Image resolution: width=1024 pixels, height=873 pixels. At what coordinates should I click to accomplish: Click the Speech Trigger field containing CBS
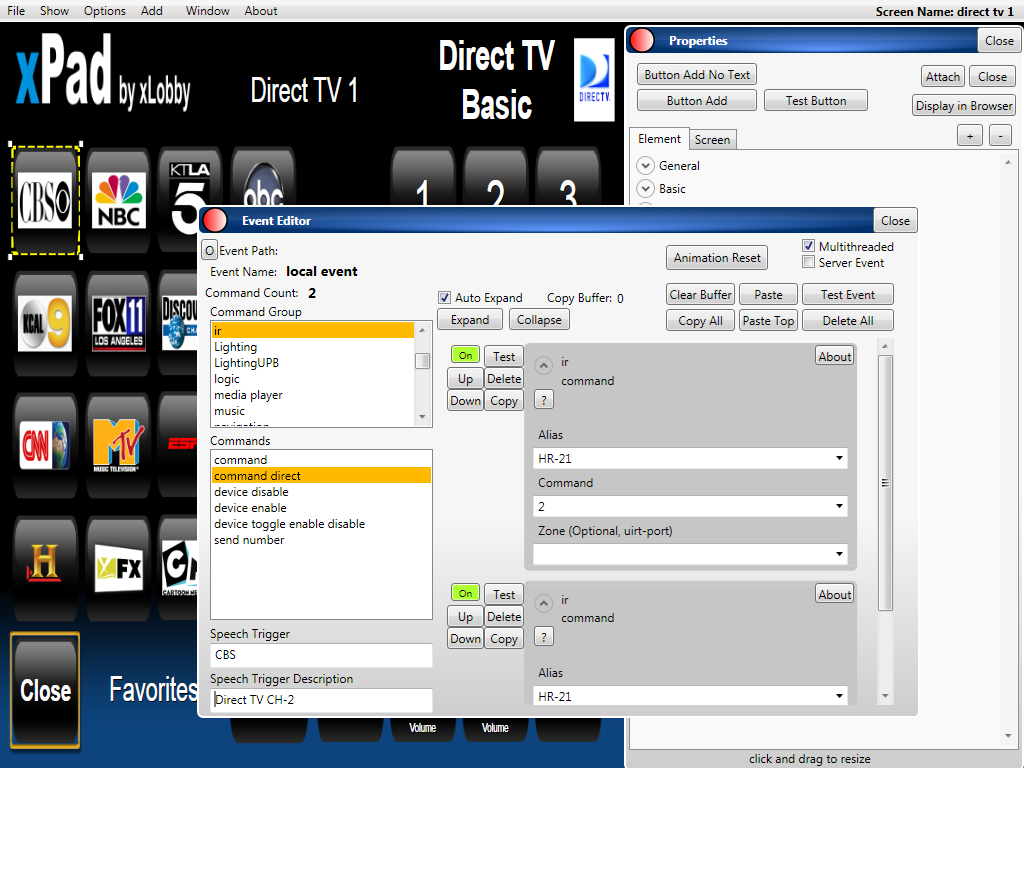tap(321, 655)
